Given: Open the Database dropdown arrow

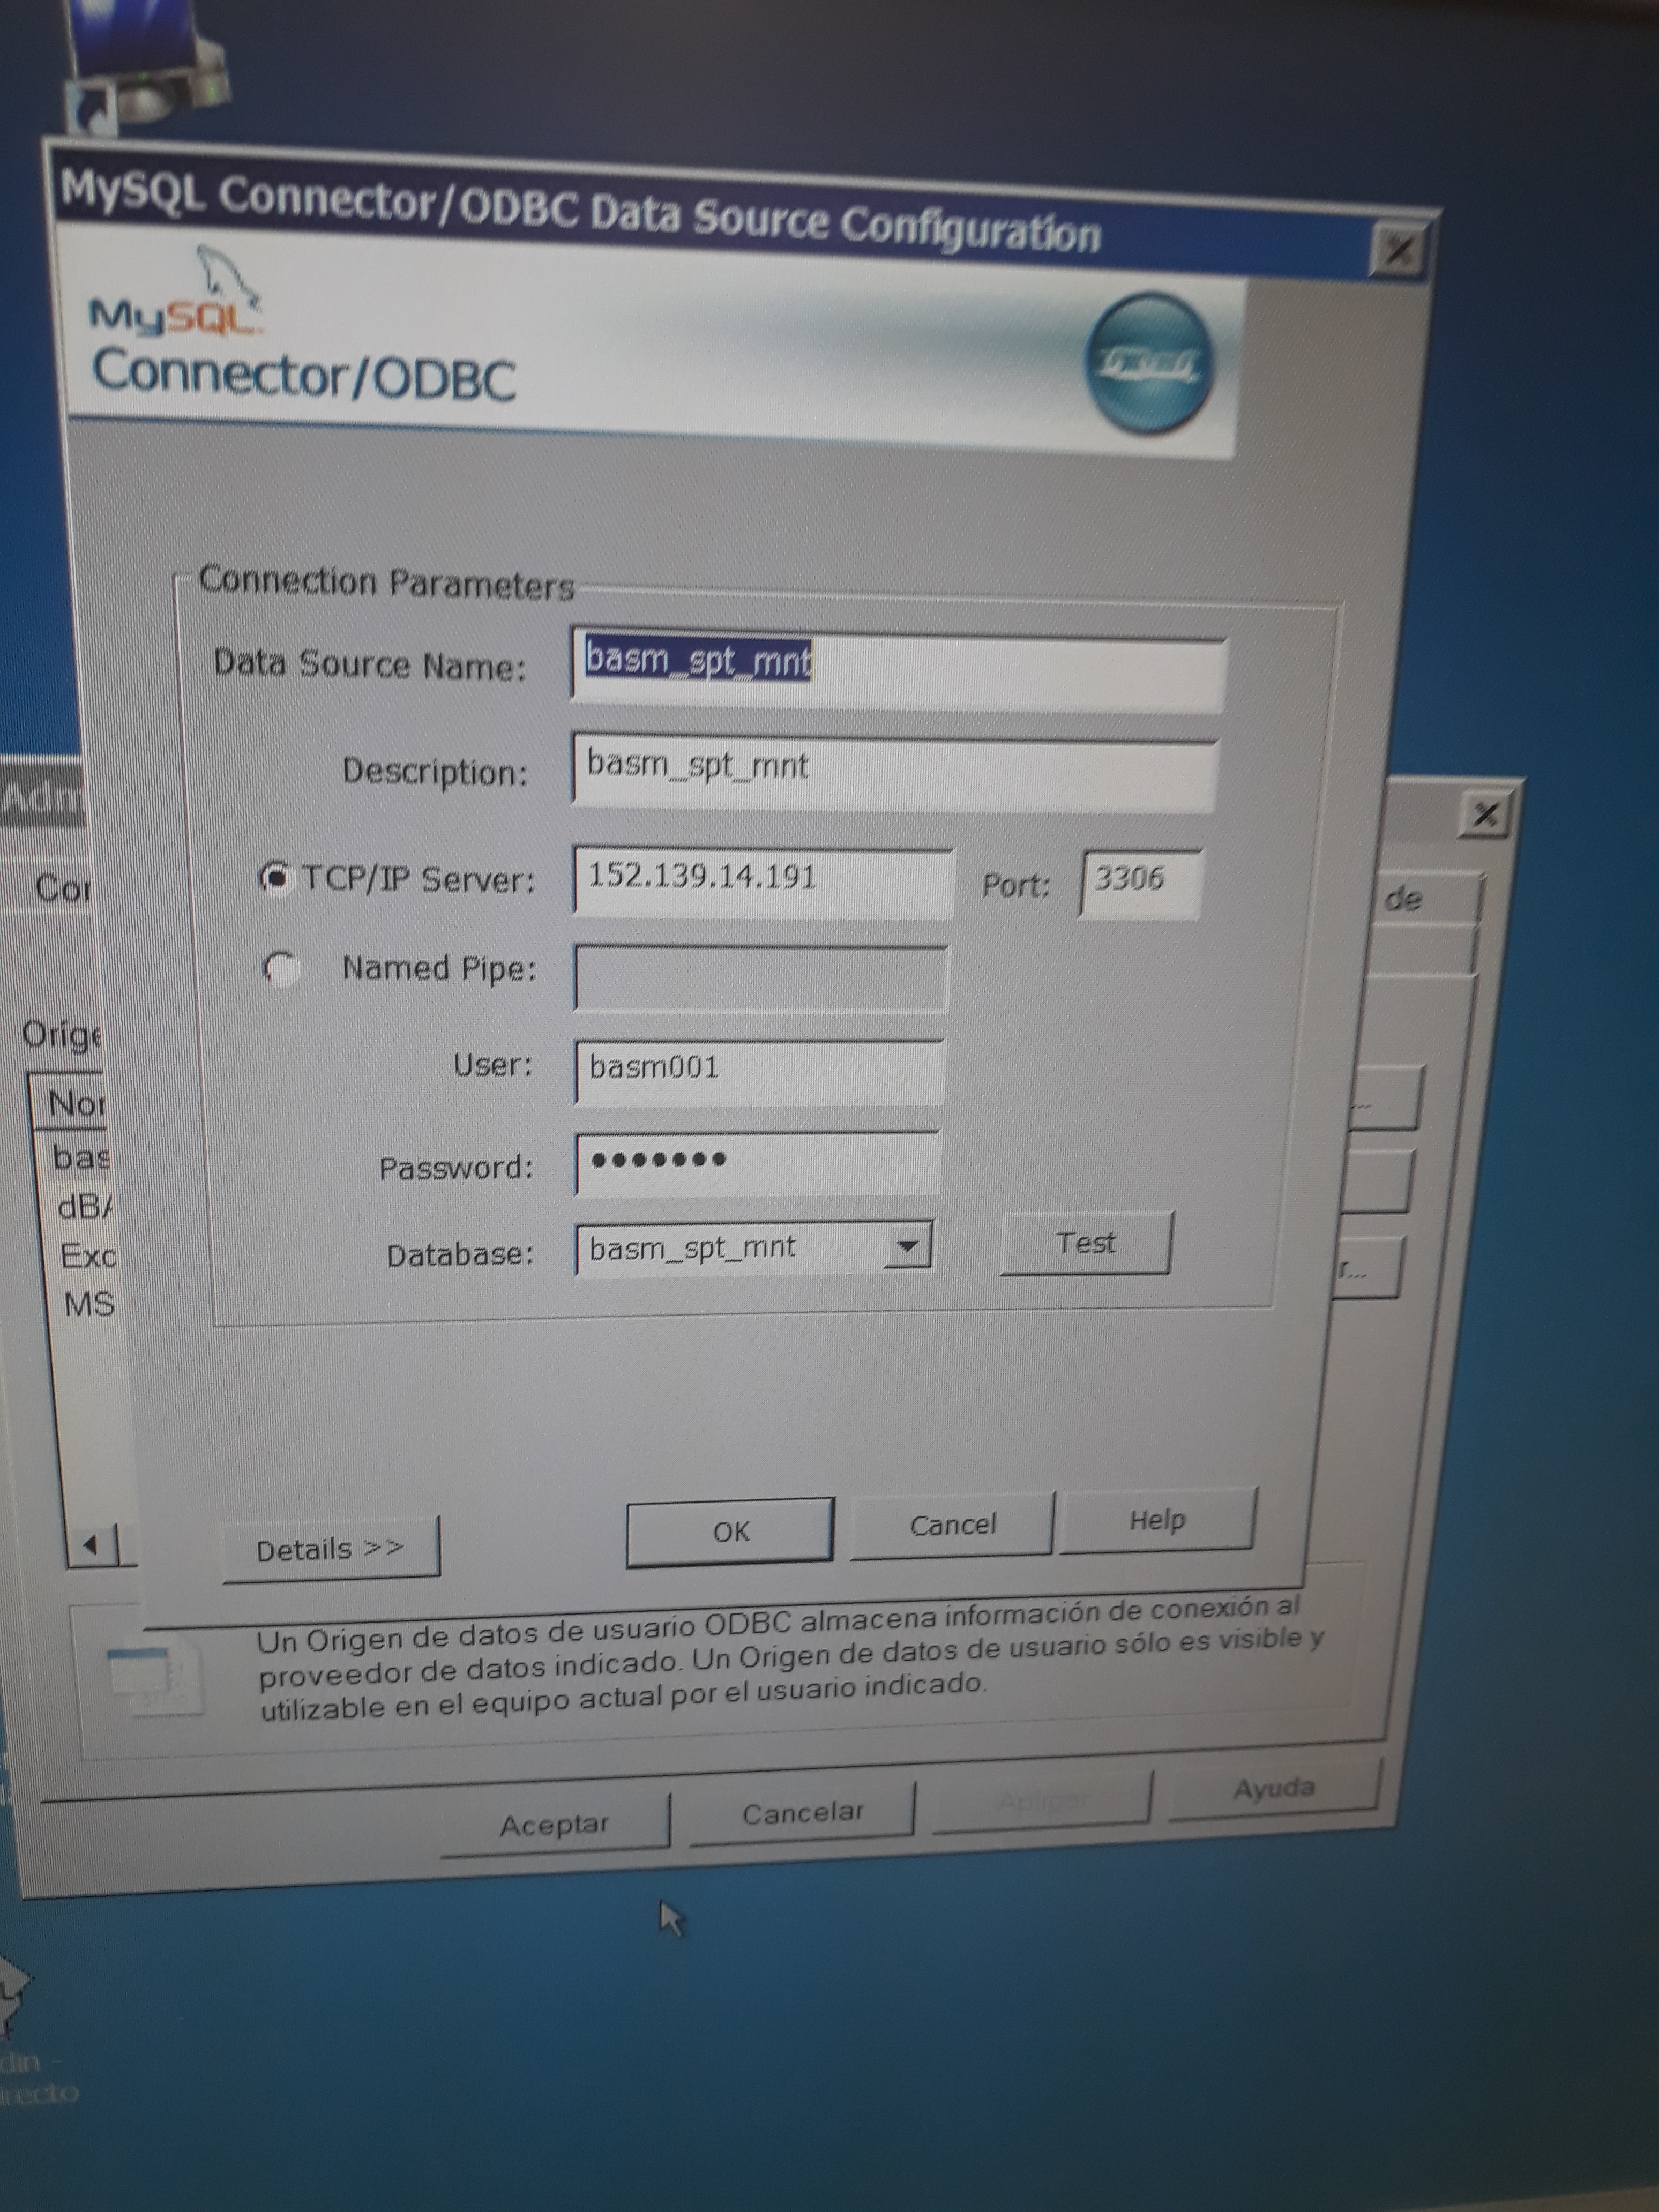Looking at the screenshot, I should [x=907, y=1247].
